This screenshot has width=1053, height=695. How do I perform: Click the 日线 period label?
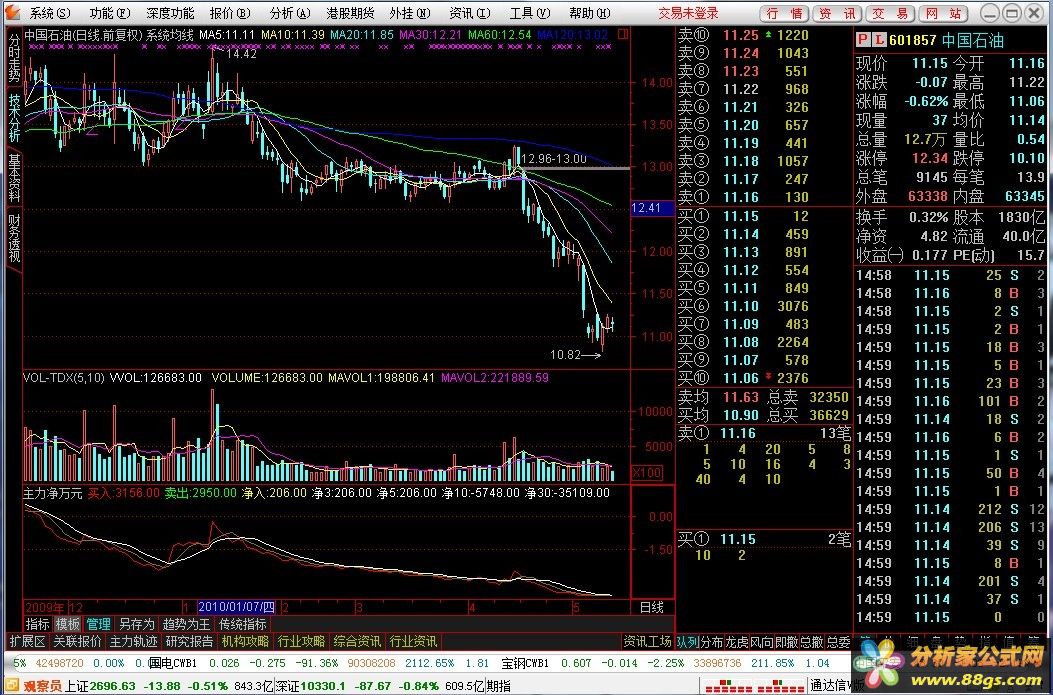pos(651,607)
